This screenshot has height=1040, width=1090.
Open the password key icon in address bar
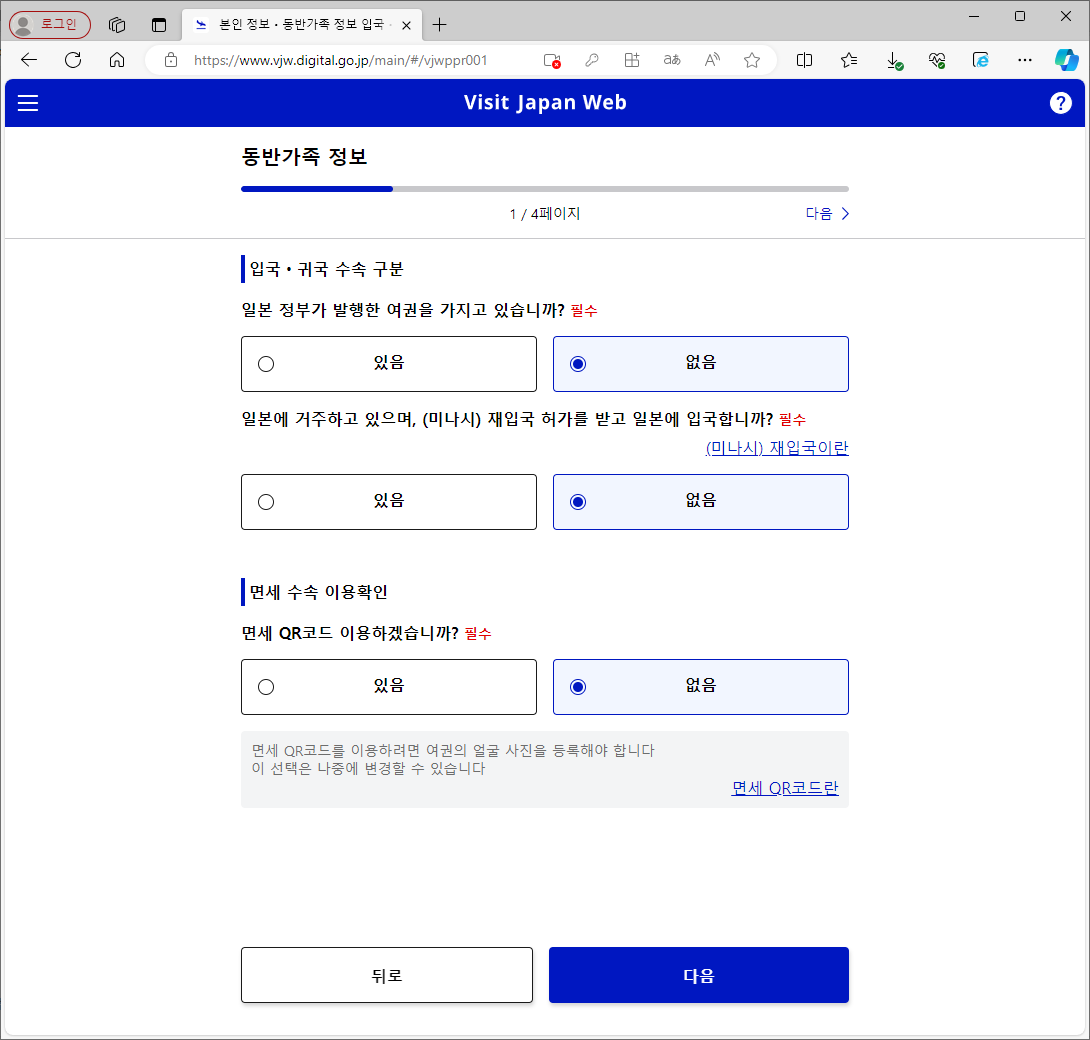[x=592, y=60]
